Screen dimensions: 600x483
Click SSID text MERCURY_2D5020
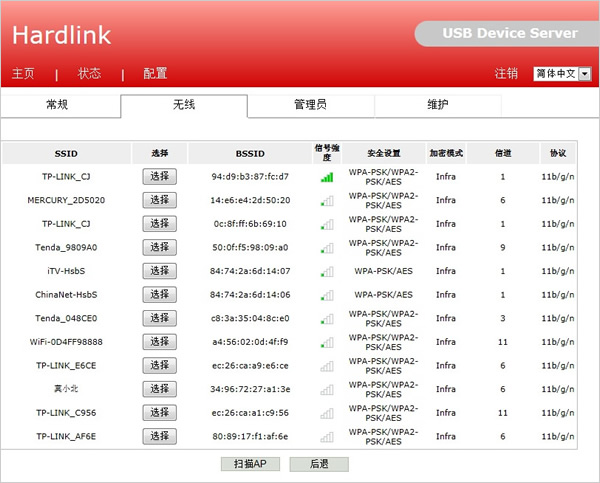coord(66,200)
